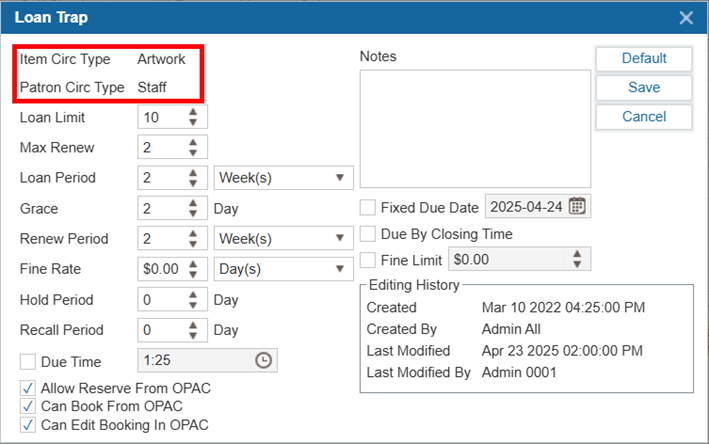Increase the Recall Period value
709x444 pixels.
[193, 325]
